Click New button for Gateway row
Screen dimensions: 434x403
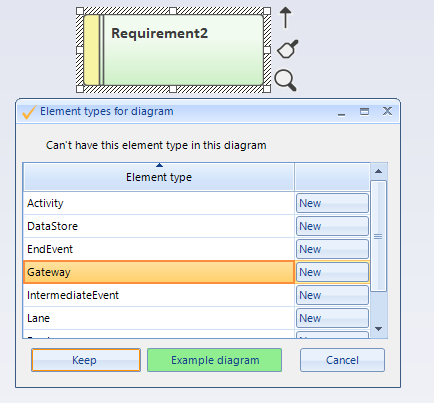(x=332, y=272)
